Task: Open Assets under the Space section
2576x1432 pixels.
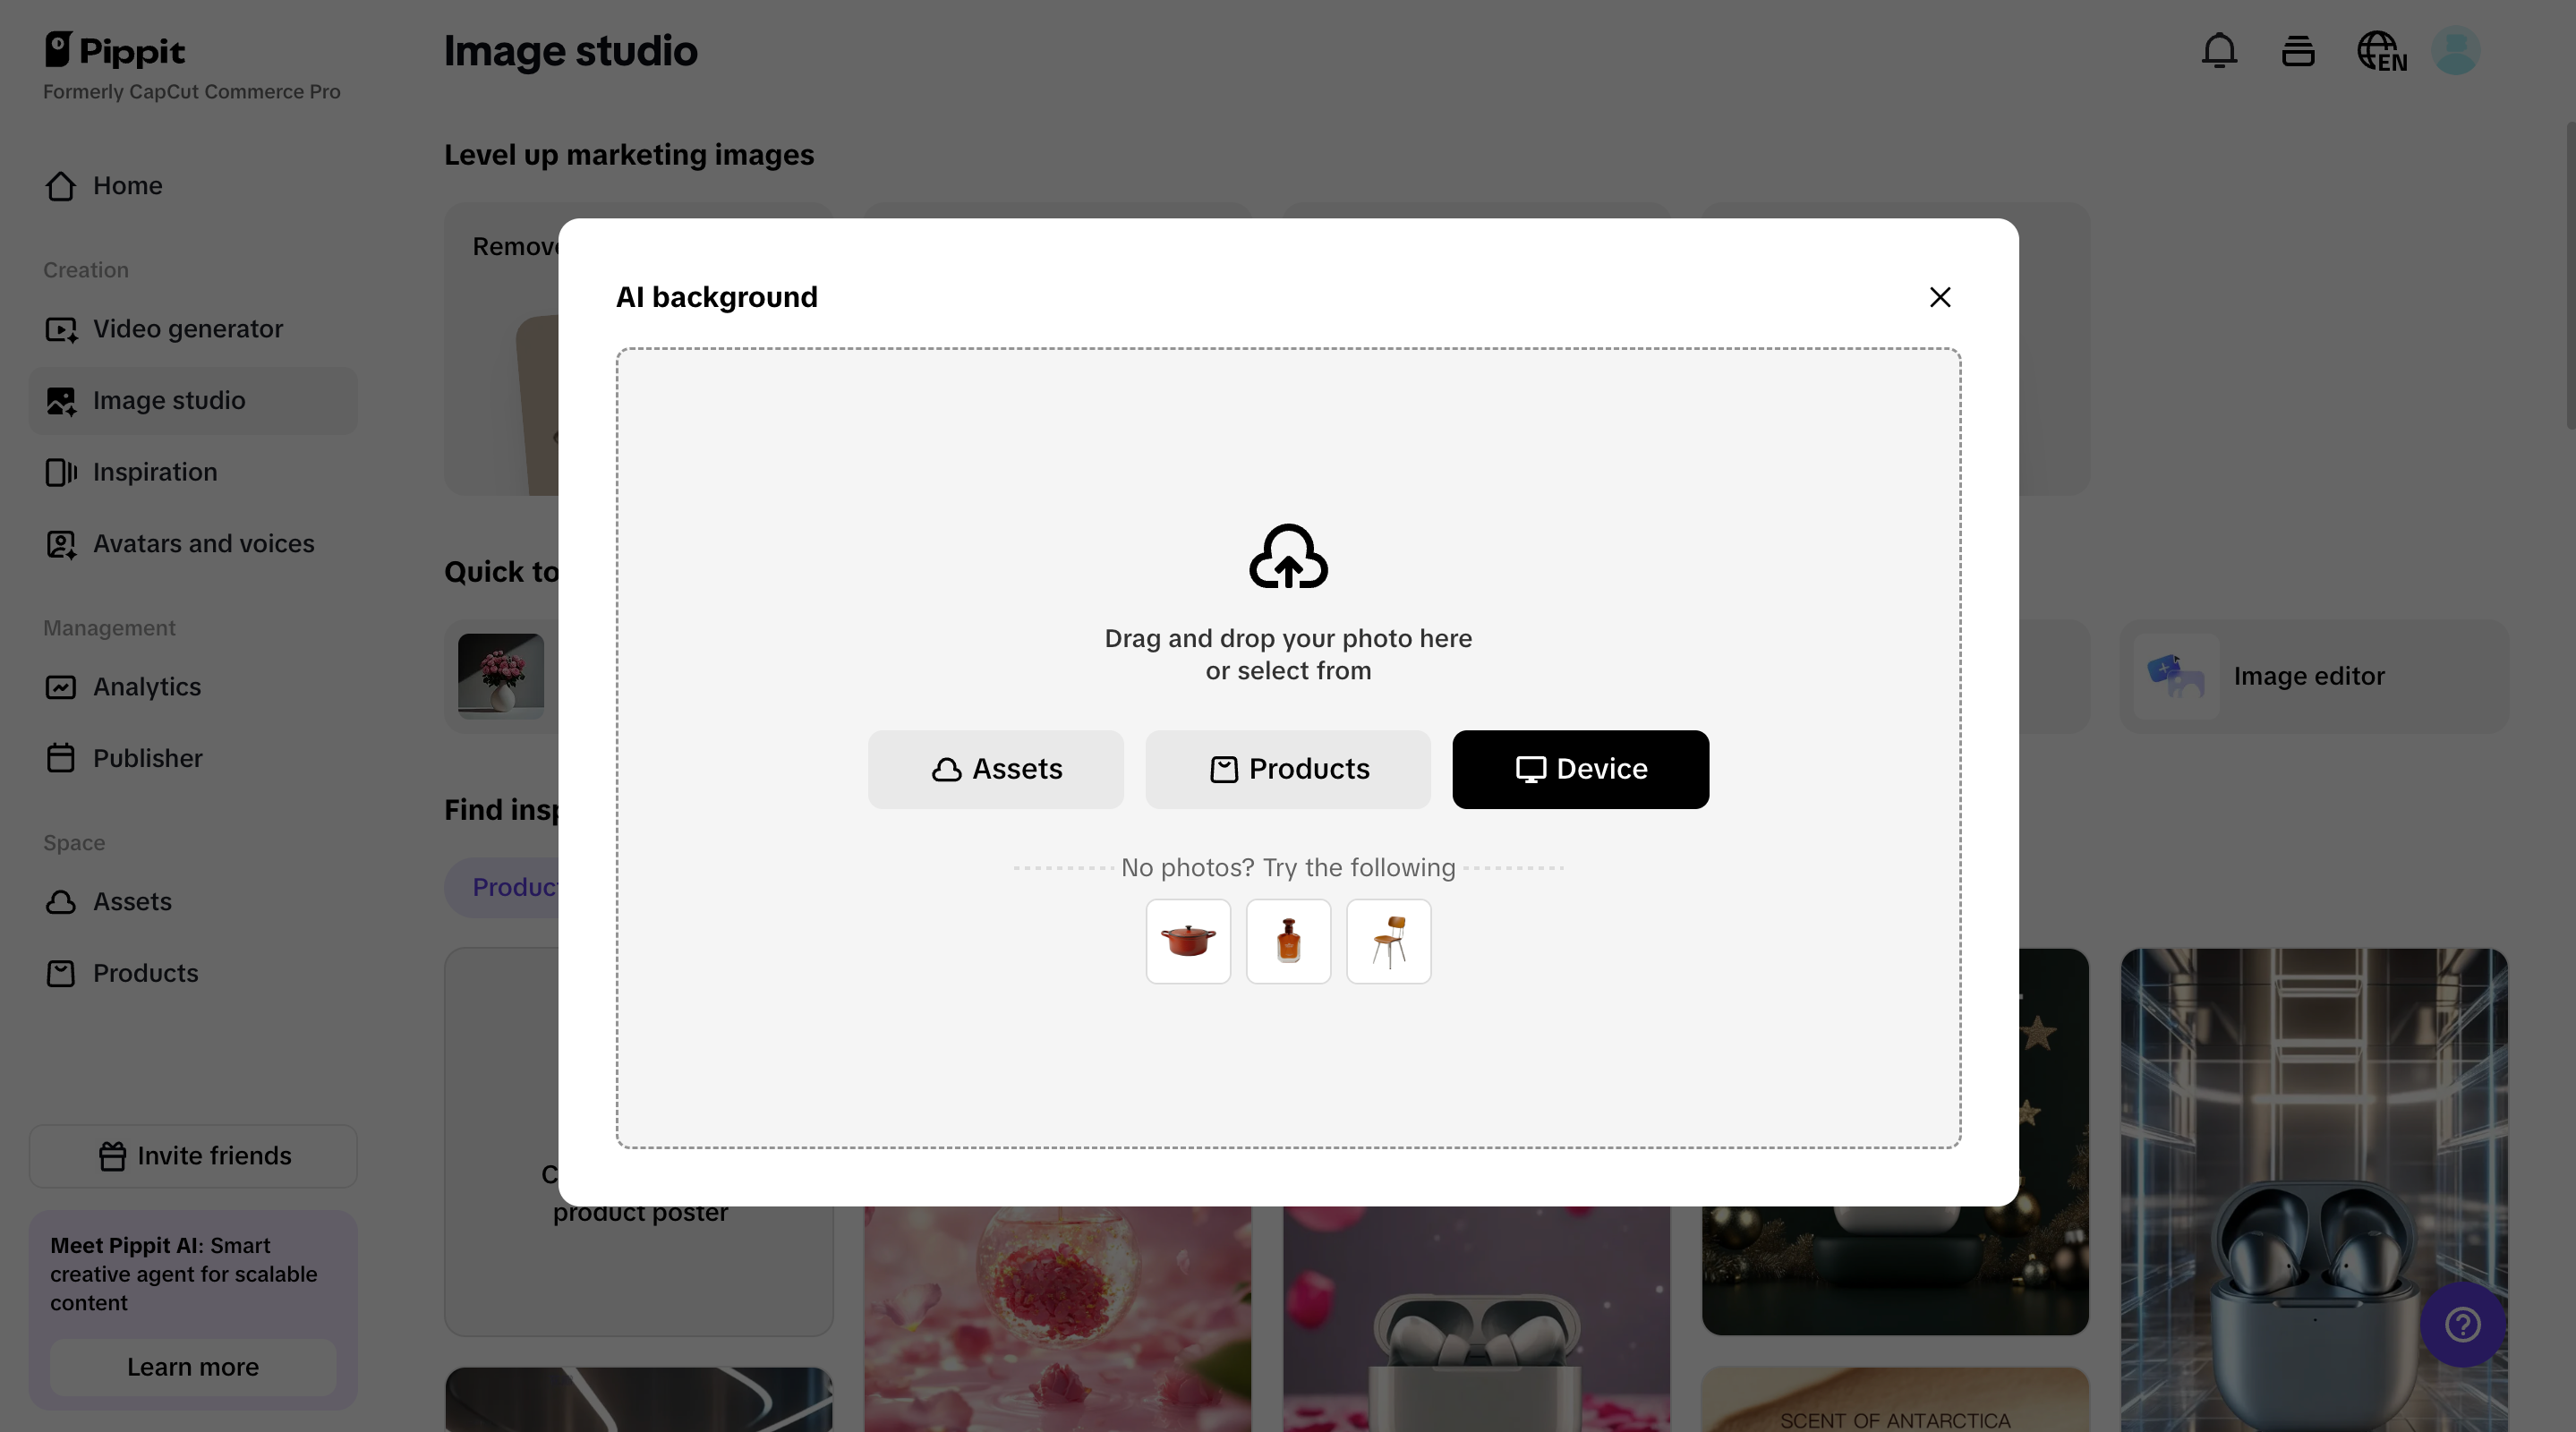Action: pos(132,901)
